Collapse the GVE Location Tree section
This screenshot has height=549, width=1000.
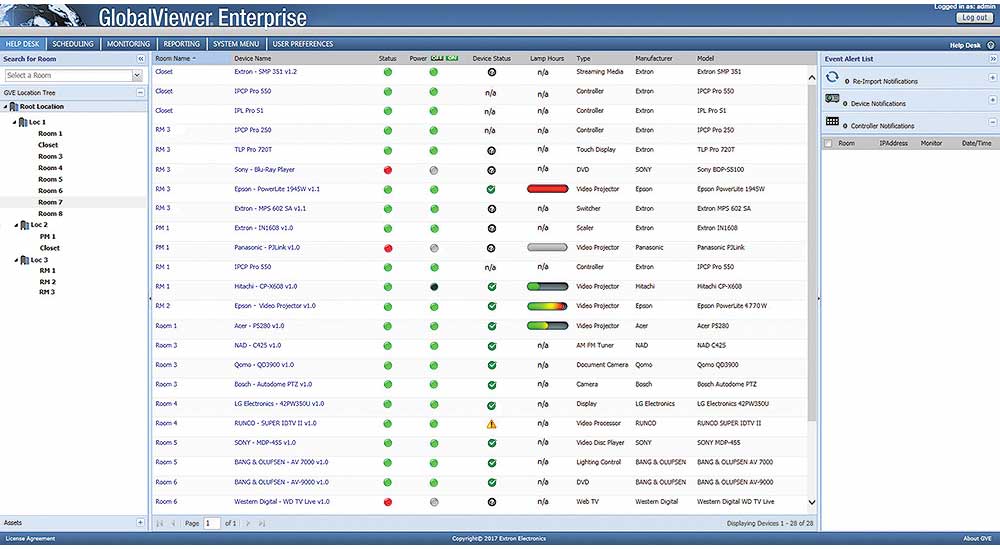pos(140,92)
